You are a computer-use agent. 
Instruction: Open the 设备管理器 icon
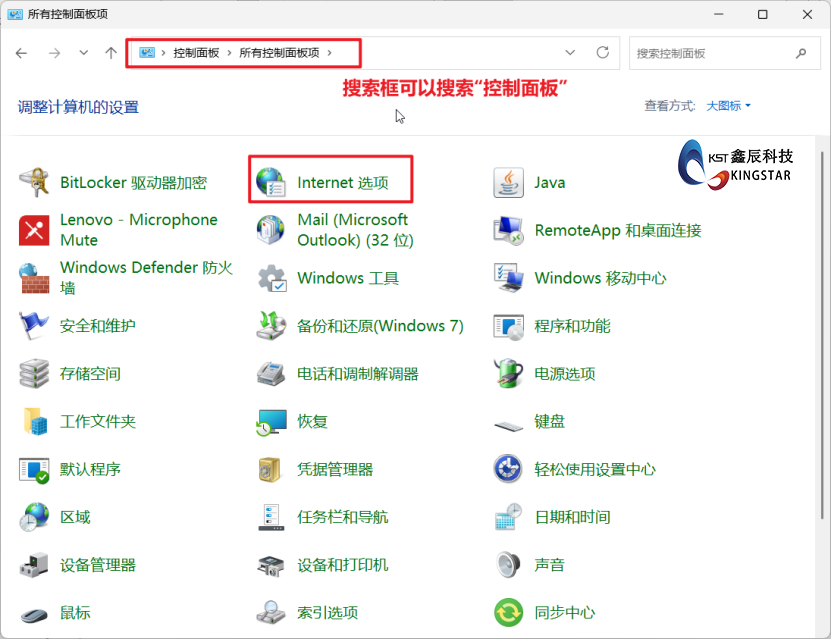(35, 565)
